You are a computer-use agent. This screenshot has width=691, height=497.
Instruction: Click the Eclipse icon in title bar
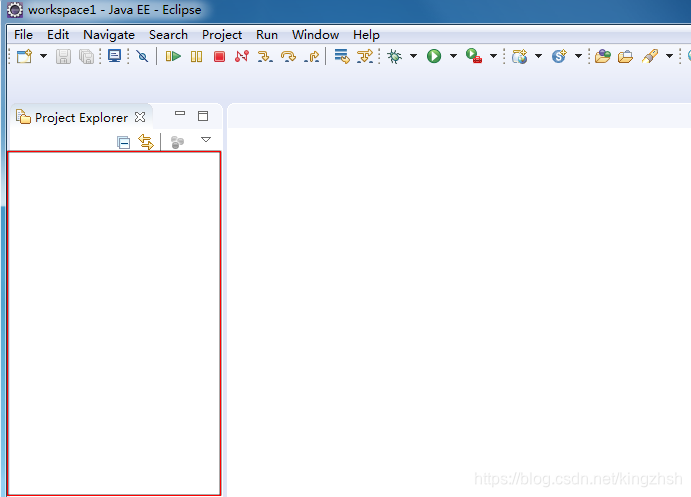(15, 10)
